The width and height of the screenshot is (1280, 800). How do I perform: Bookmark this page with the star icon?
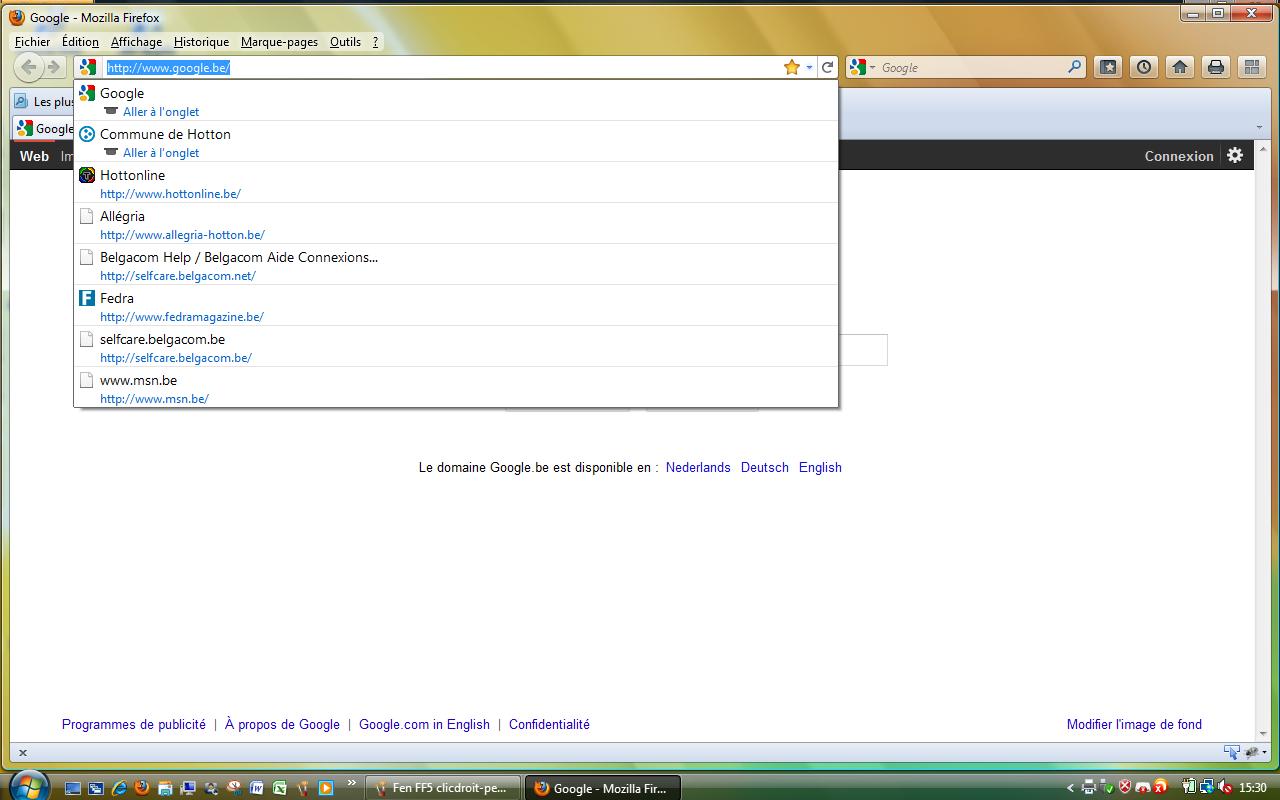[792, 67]
